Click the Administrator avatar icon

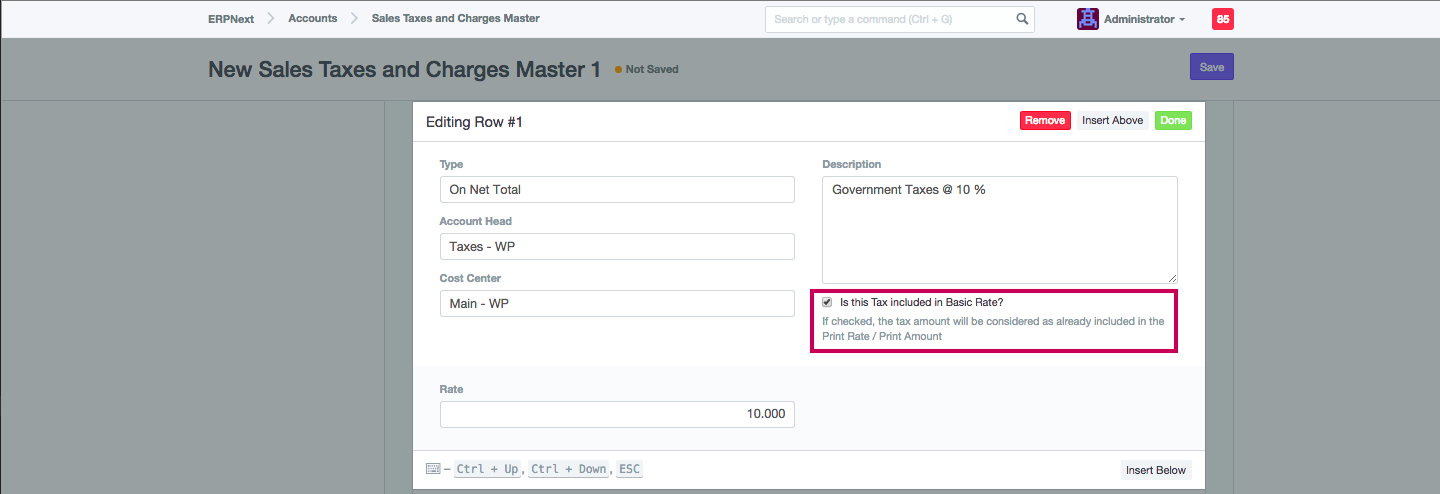pyautogui.click(x=1087, y=19)
